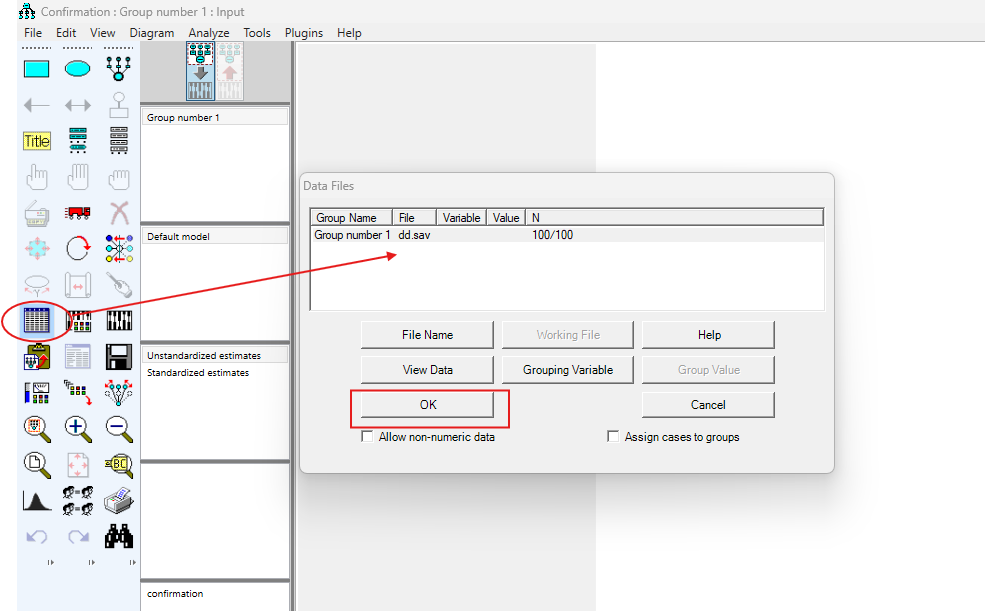Click the Calculate estimates abacus icon
The height and width of the screenshot is (611, 985).
tap(119, 321)
